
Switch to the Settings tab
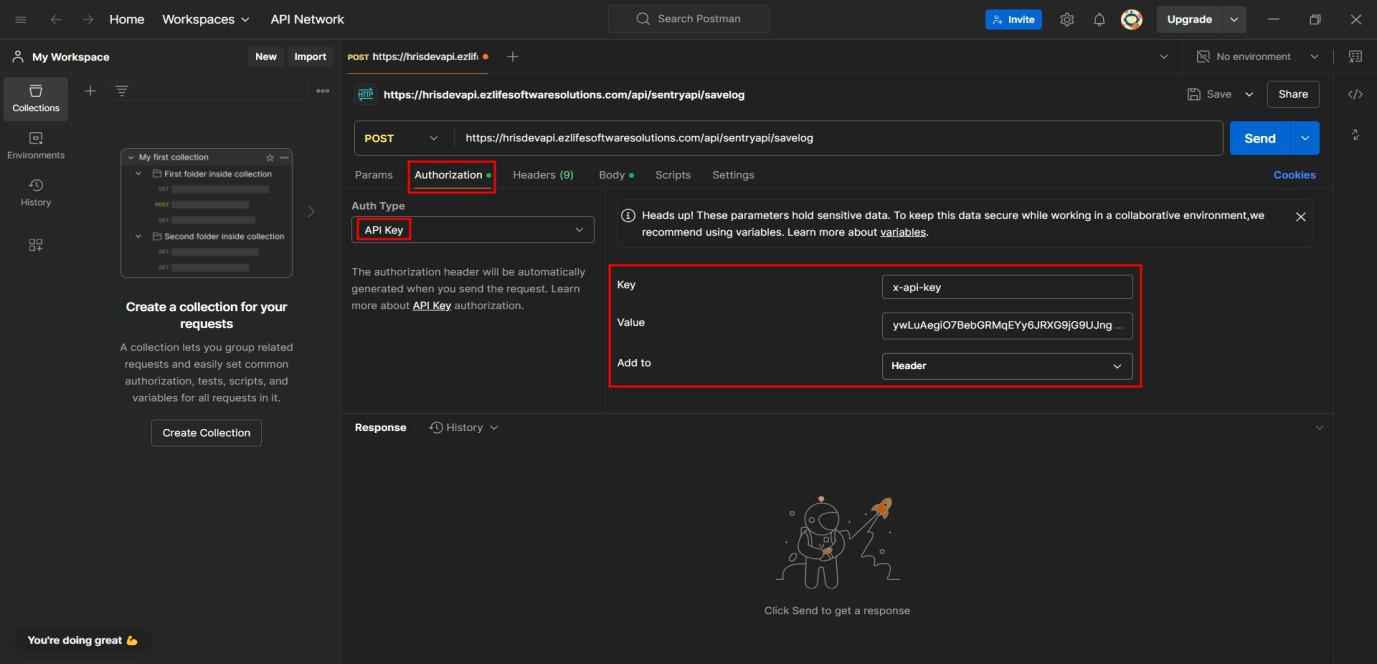click(x=733, y=175)
